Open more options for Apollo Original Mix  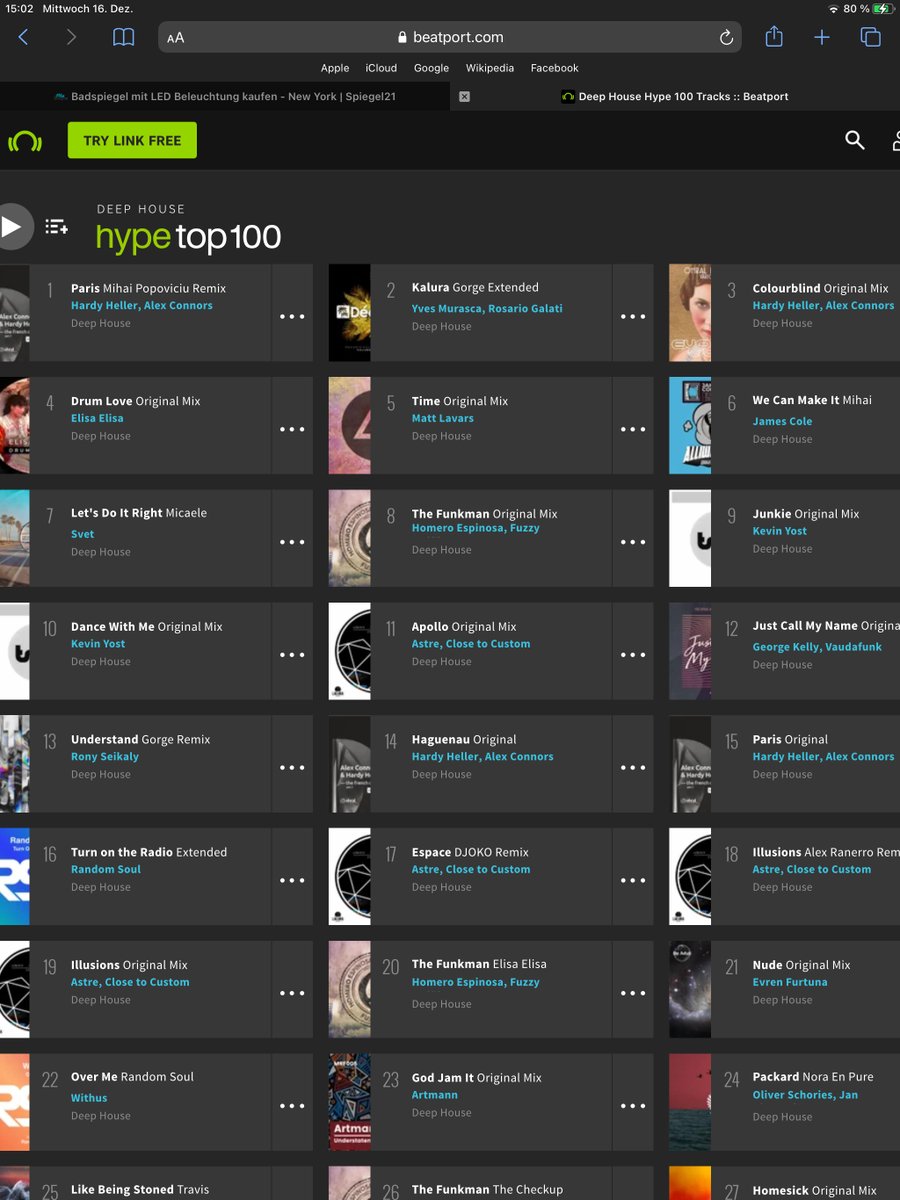tap(633, 655)
